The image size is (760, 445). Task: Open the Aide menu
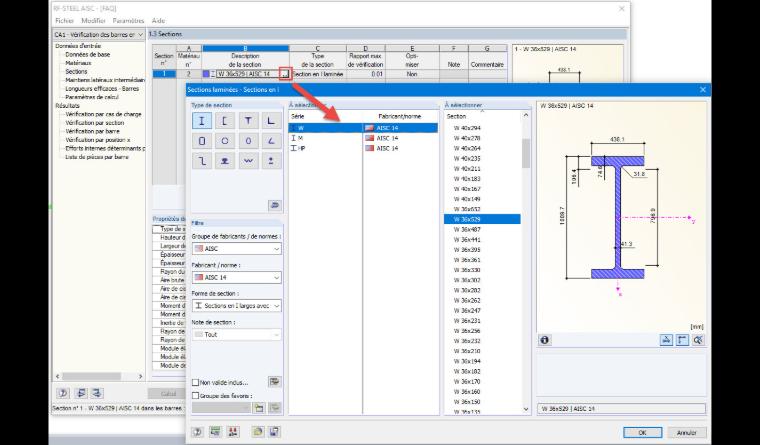coord(158,21)
